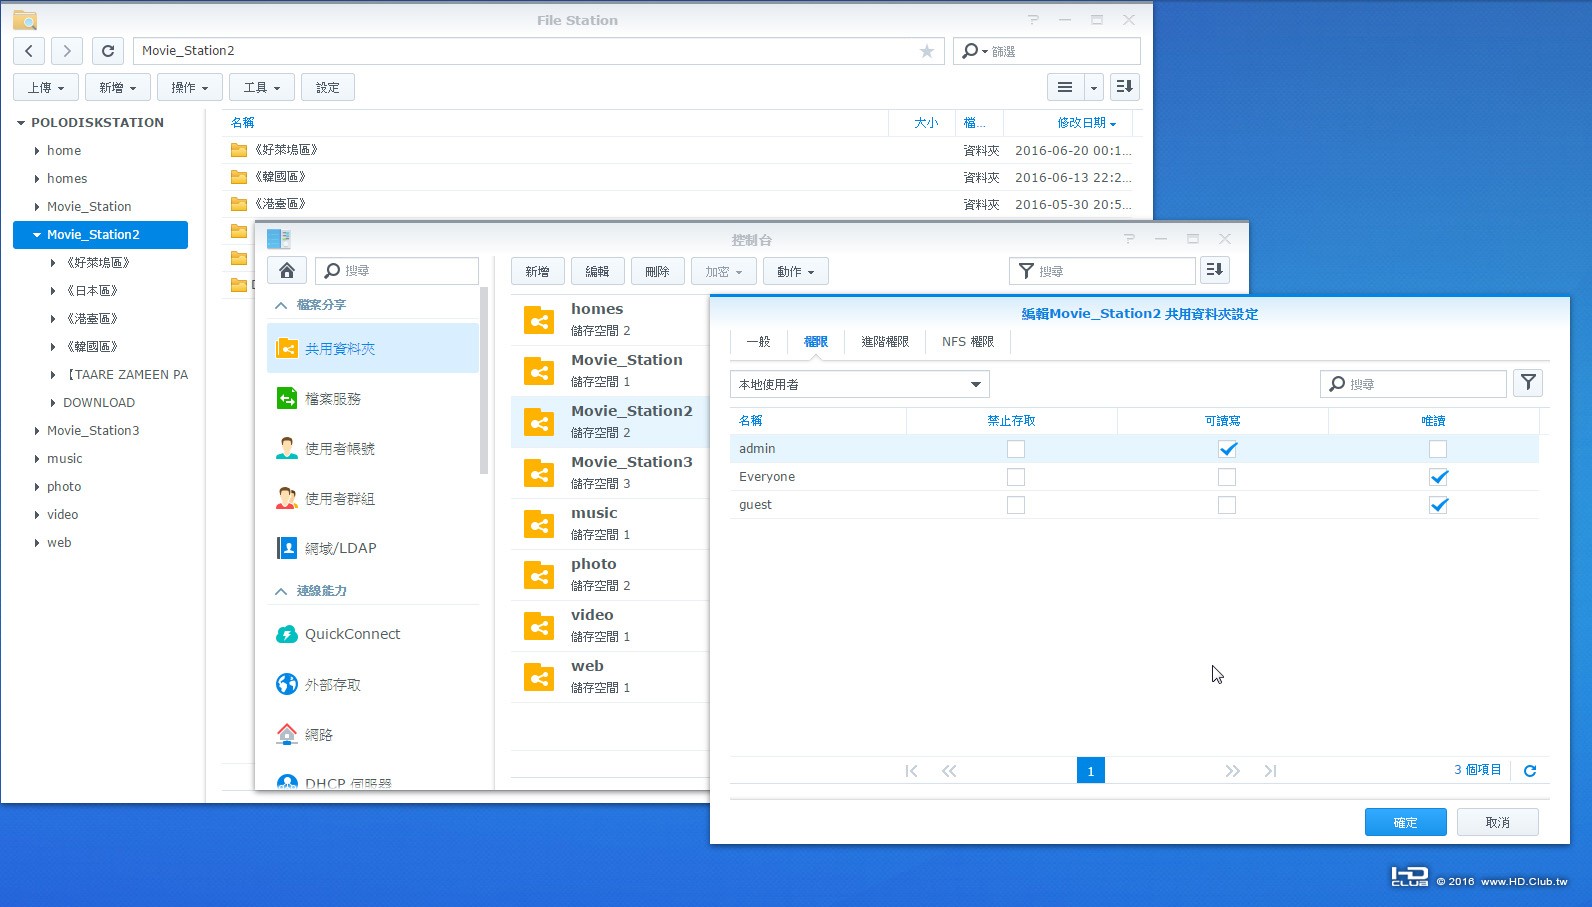Click Control Panel Create (新增) button
This screenshot has width=1592, height=907.
537,271
